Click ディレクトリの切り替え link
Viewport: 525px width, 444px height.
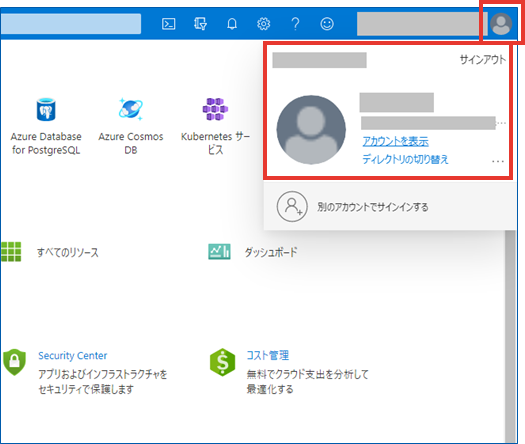point(405,159)
